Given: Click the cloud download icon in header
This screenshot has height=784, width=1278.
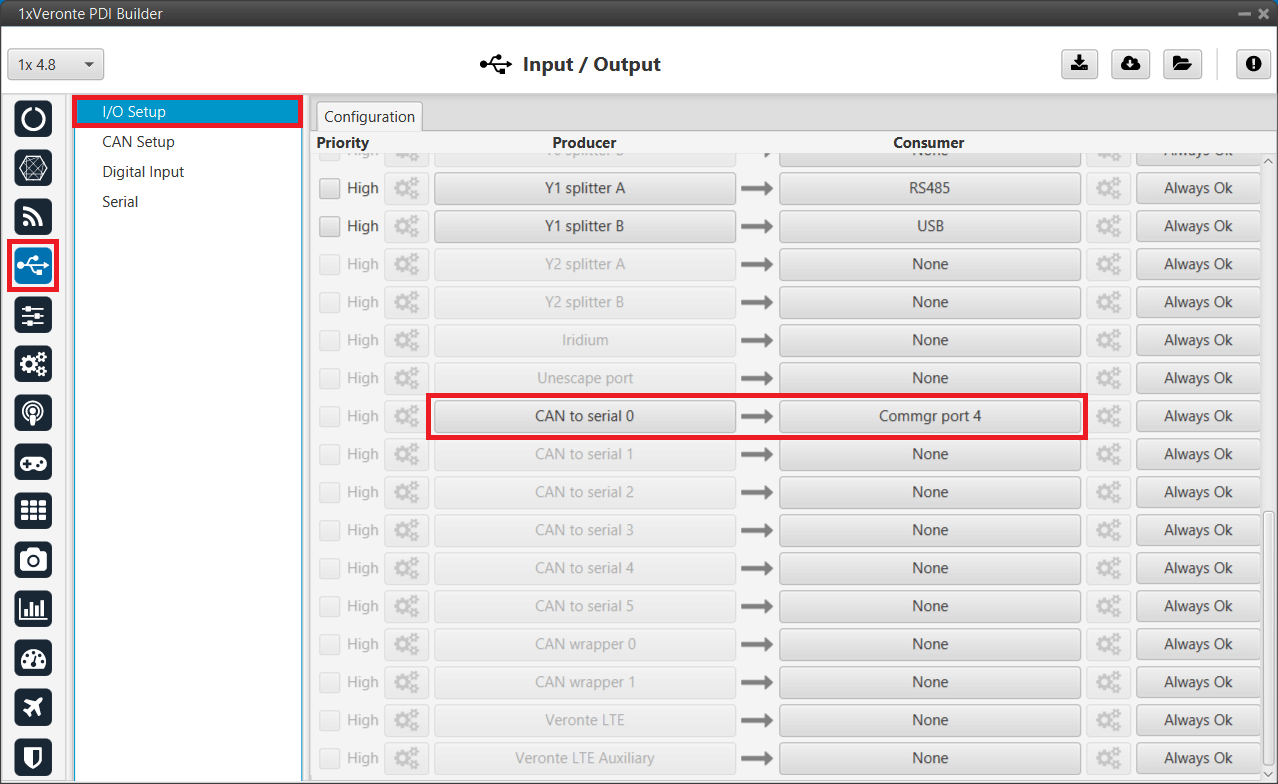Looking at the screenshot, I should coord(1130,64).
